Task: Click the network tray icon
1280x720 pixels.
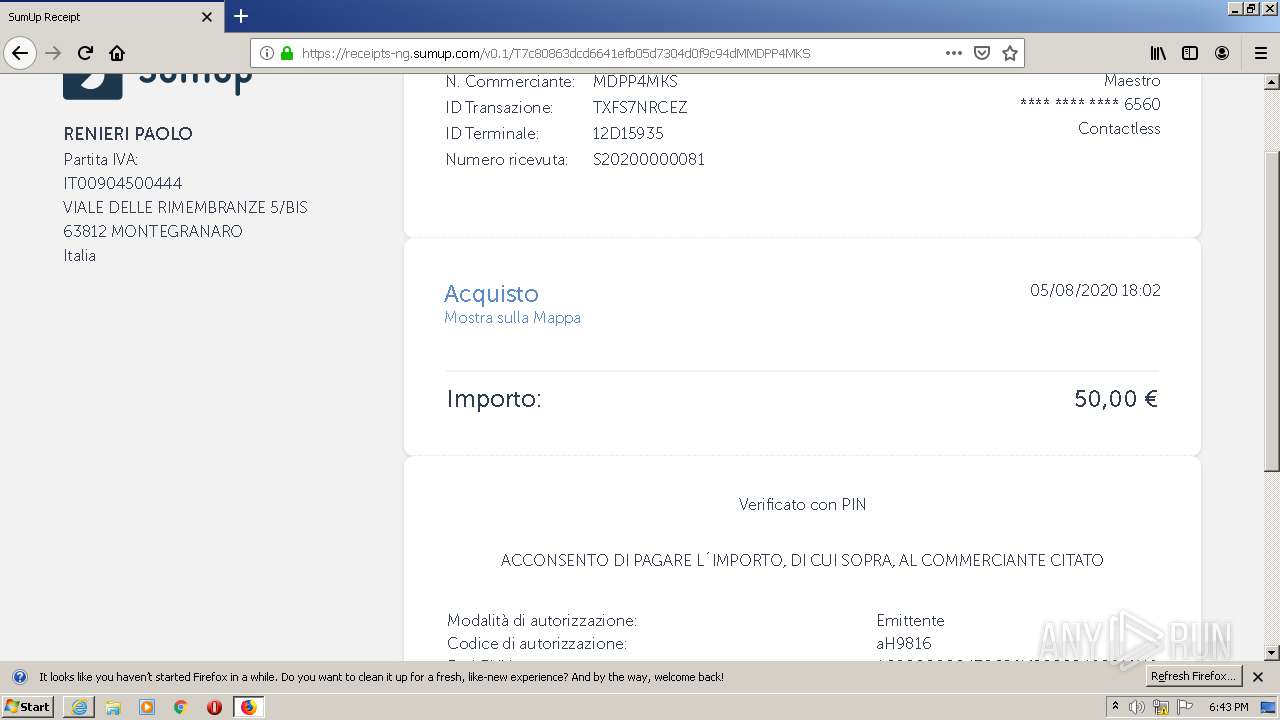Action: [x=1161, y=707]
